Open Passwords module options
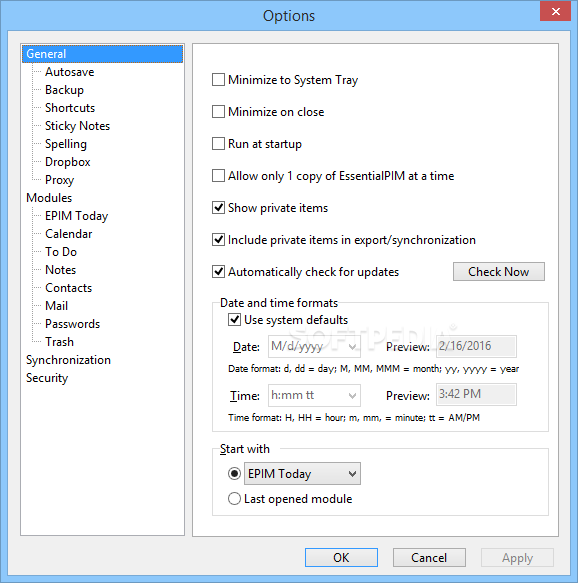578x583 pixels. pos(72,324)
